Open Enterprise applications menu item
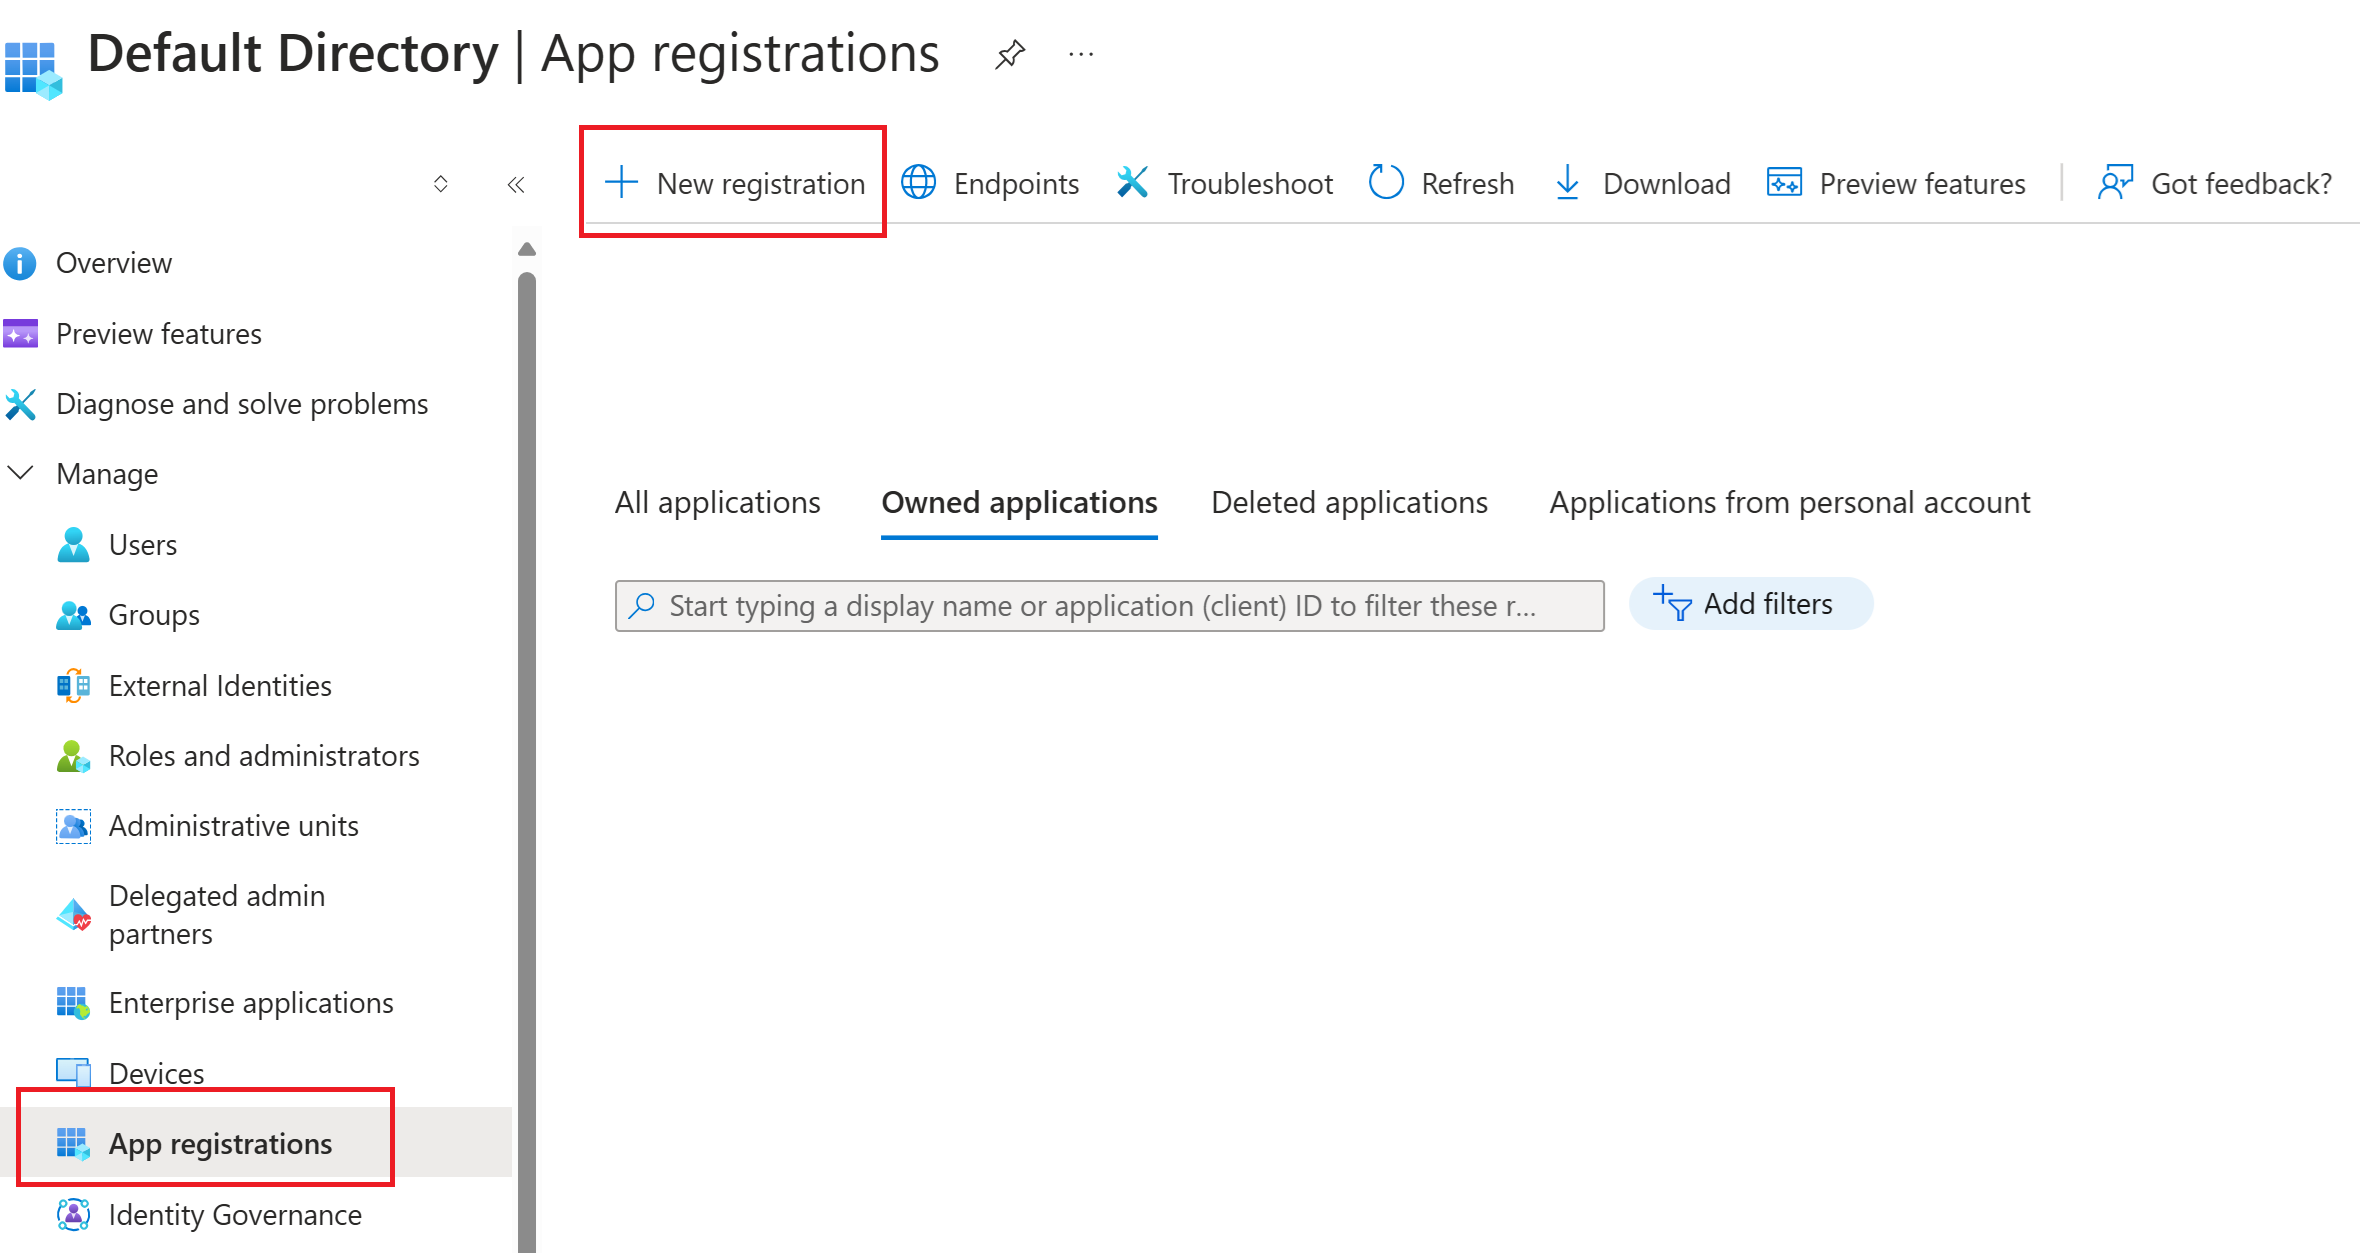This screenshot has height=1253, width=2360. pos(250,1003)
